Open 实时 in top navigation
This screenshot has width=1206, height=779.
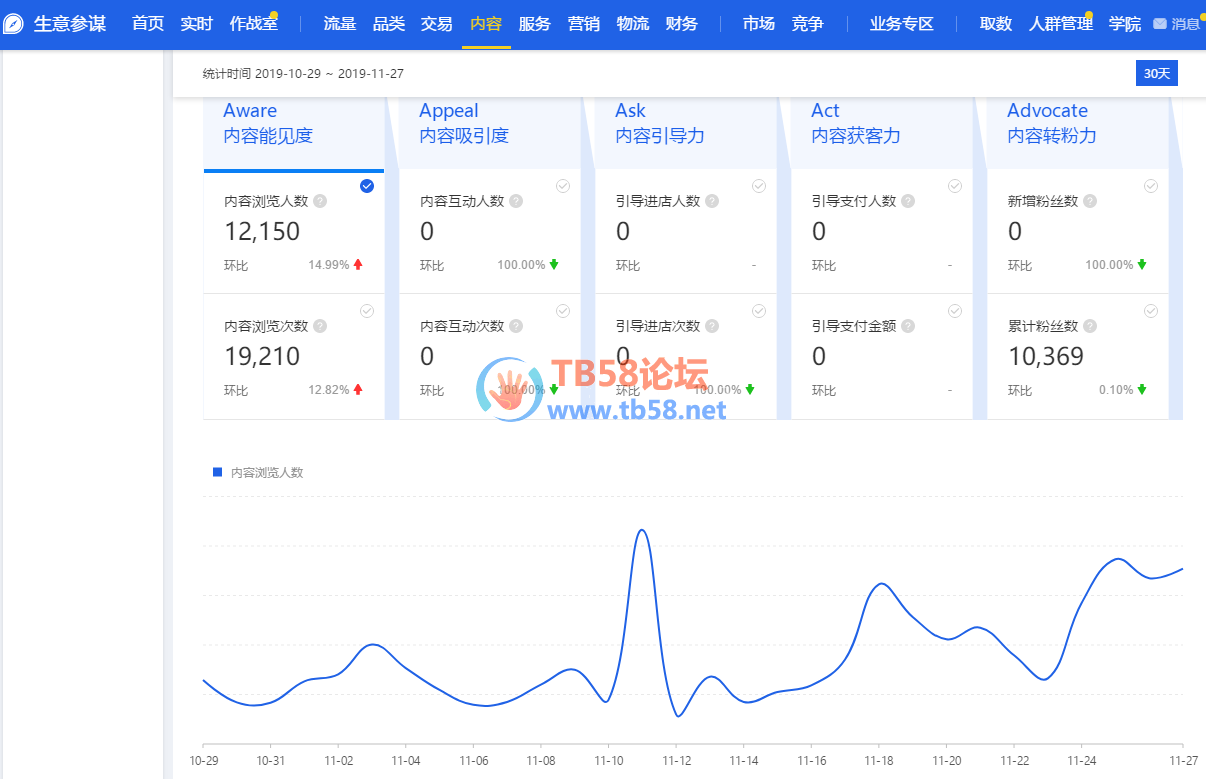[x=197, y=24]
